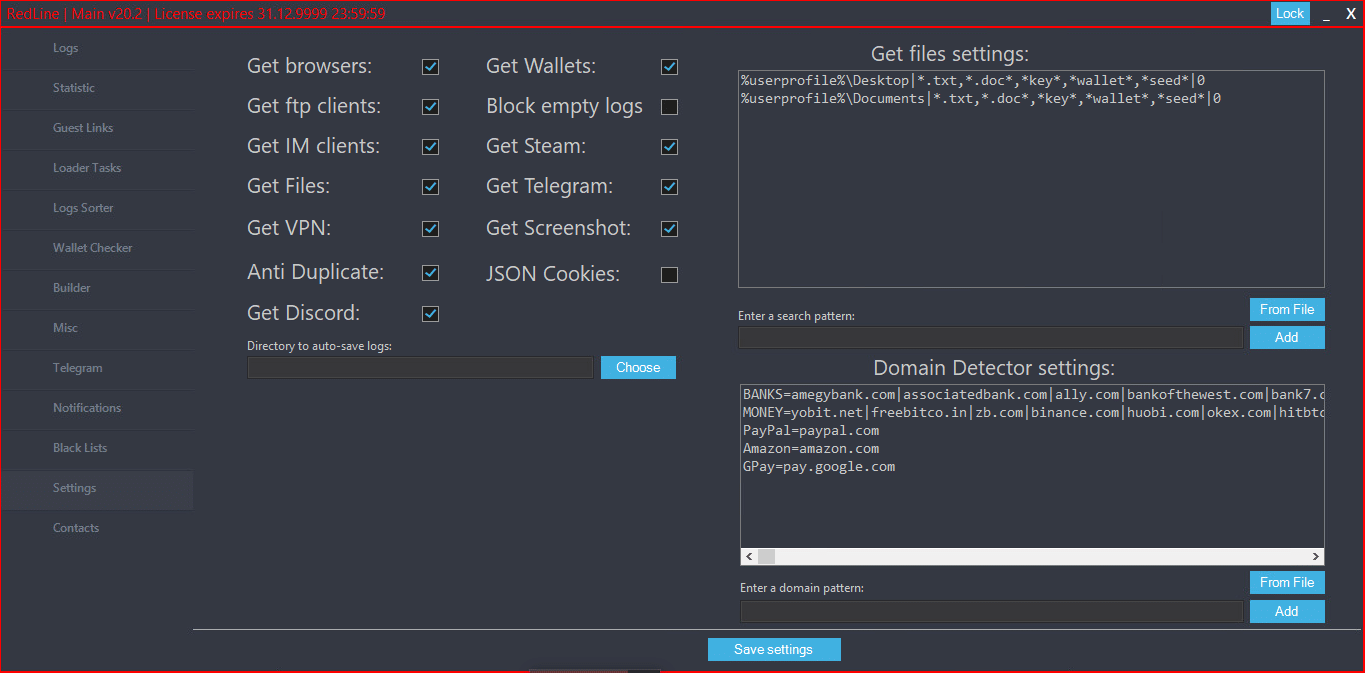
Task: Click the Choose directory button
Action: pos(638,368)
